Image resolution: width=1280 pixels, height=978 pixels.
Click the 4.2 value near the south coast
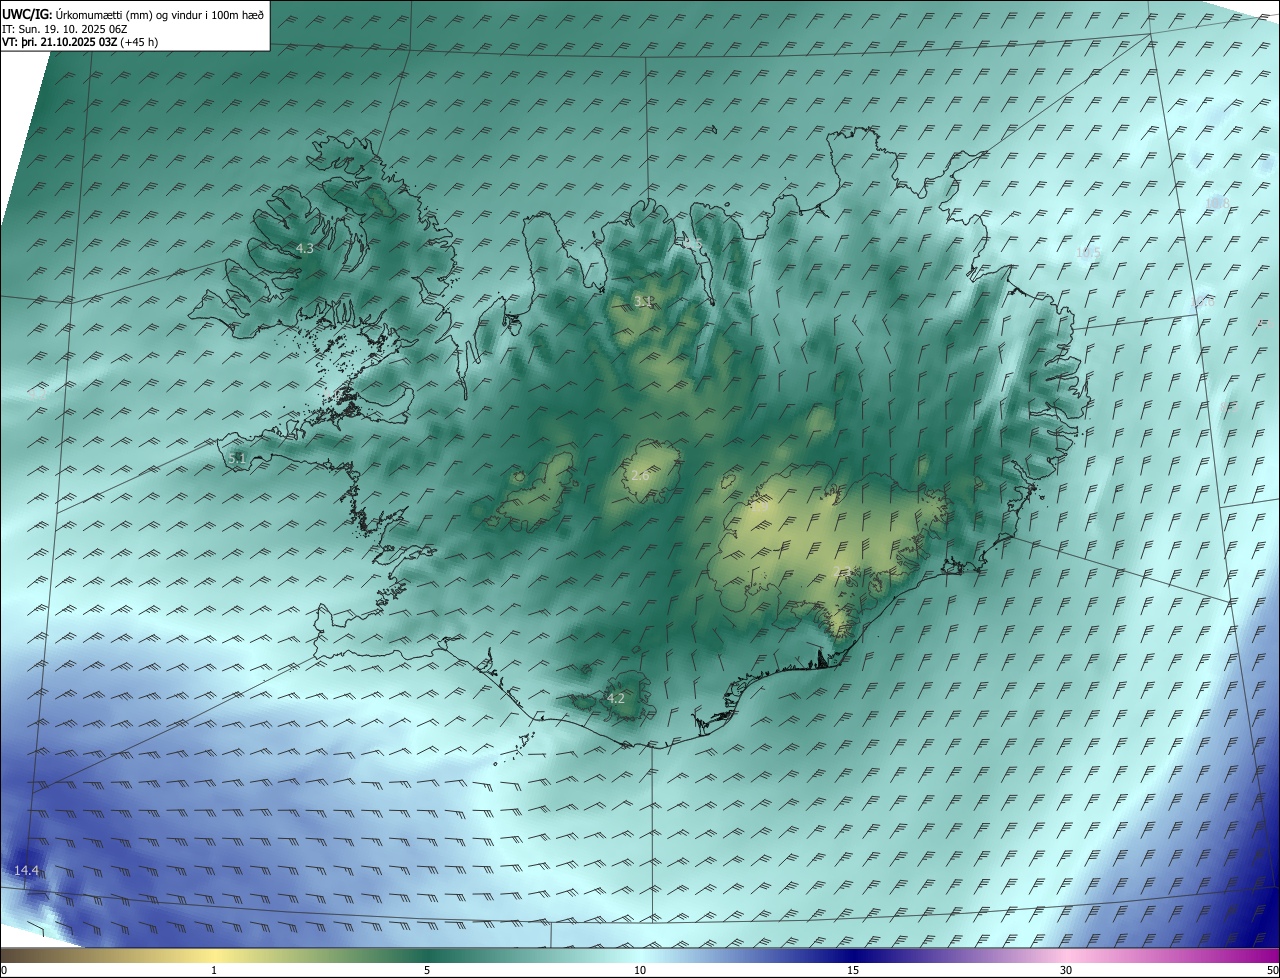pos(616,698)
